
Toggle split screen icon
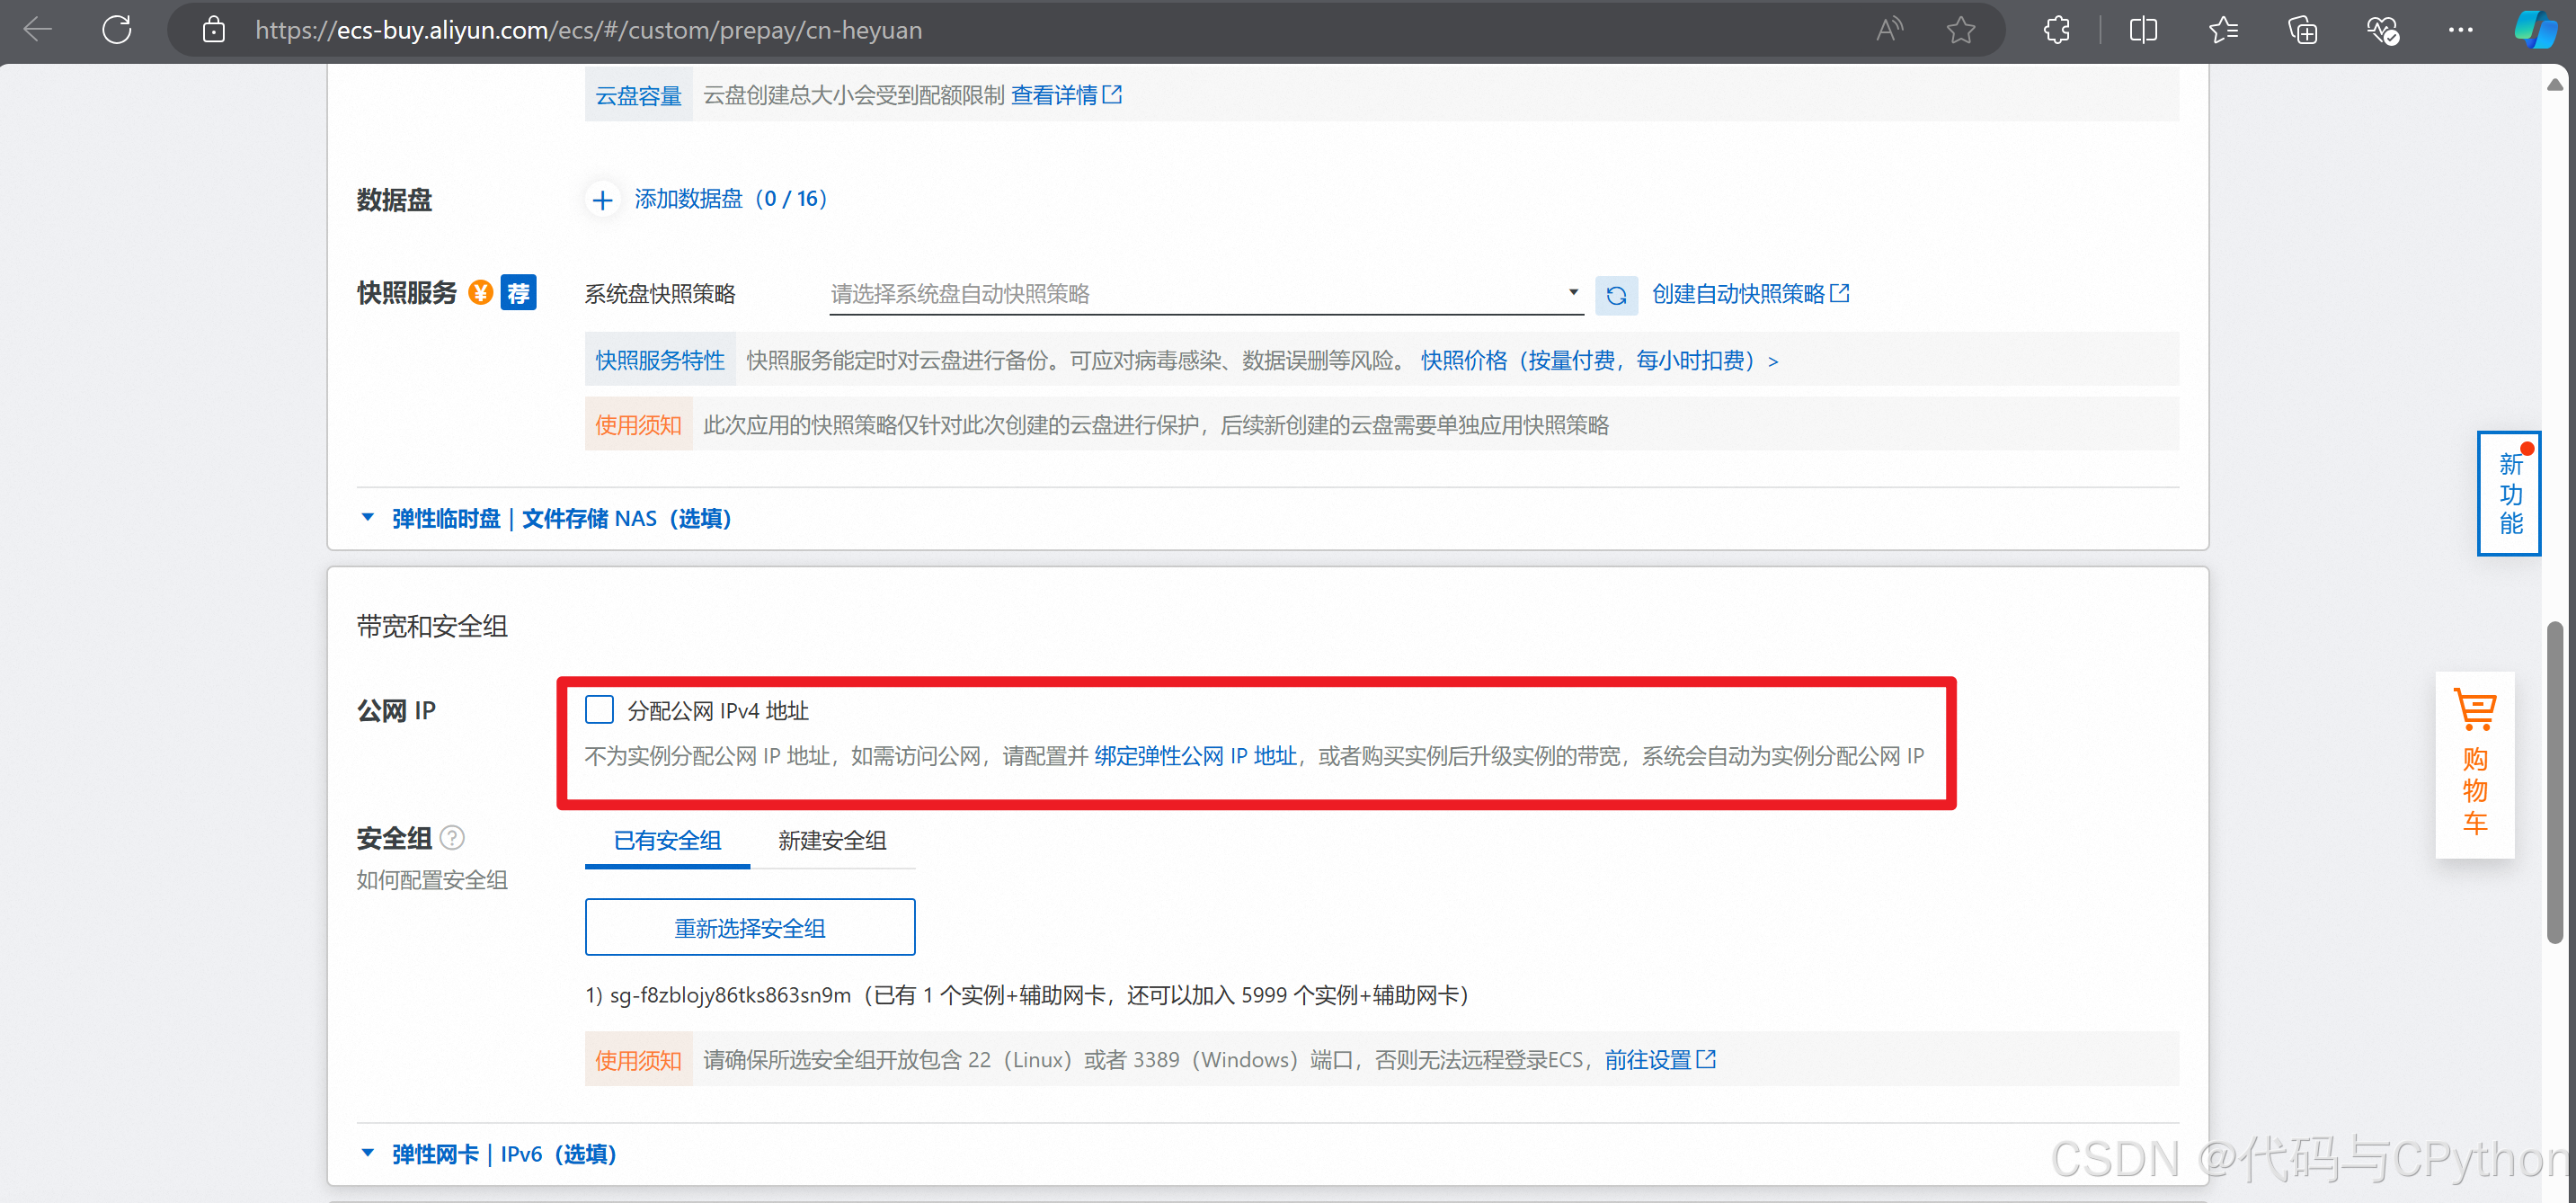click(2143, 30)
